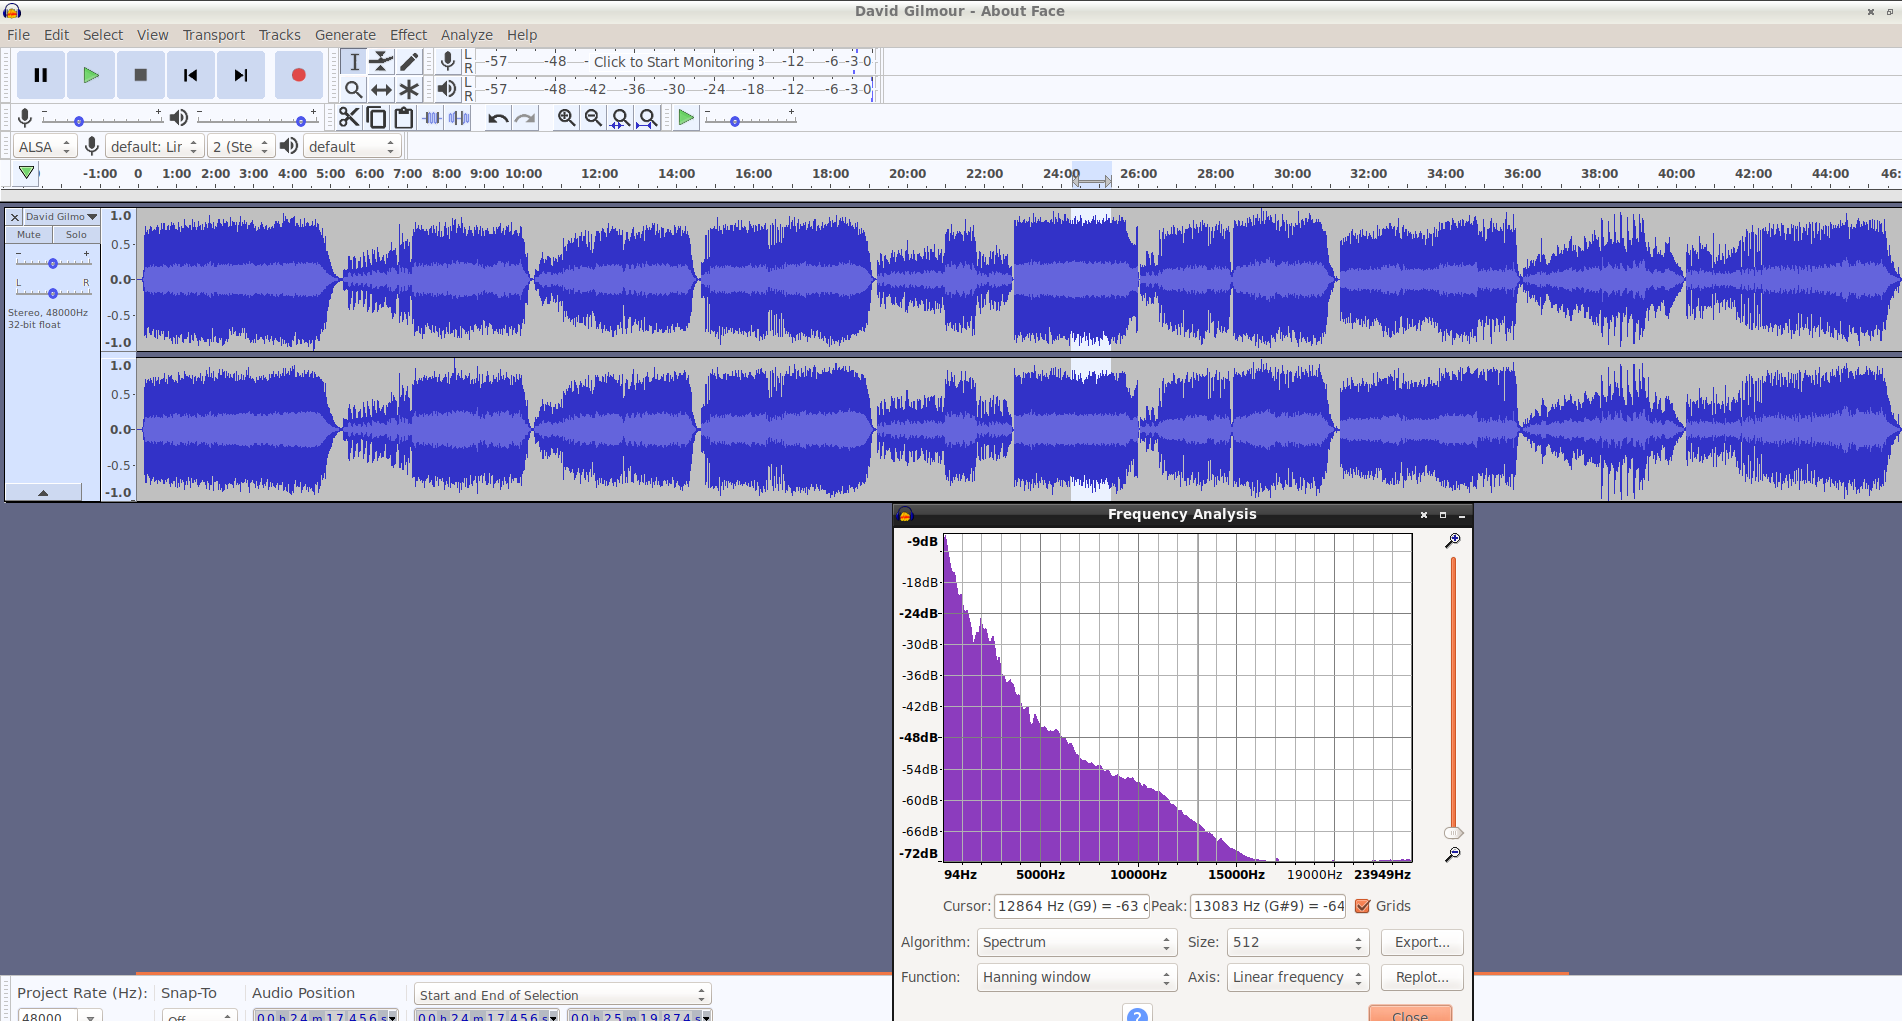Click the Cursor frequency readout field
This screenshot has width=1902, height=1021.
tap(1071, 906)
